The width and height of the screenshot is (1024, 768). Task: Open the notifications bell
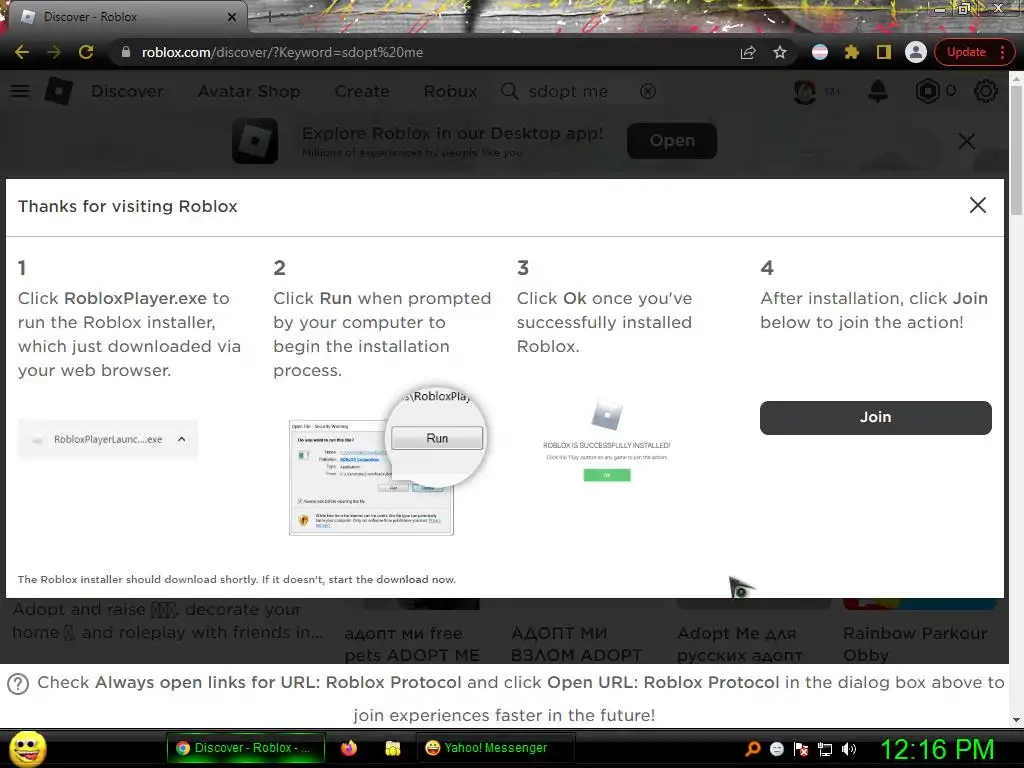tap(878, 91)
